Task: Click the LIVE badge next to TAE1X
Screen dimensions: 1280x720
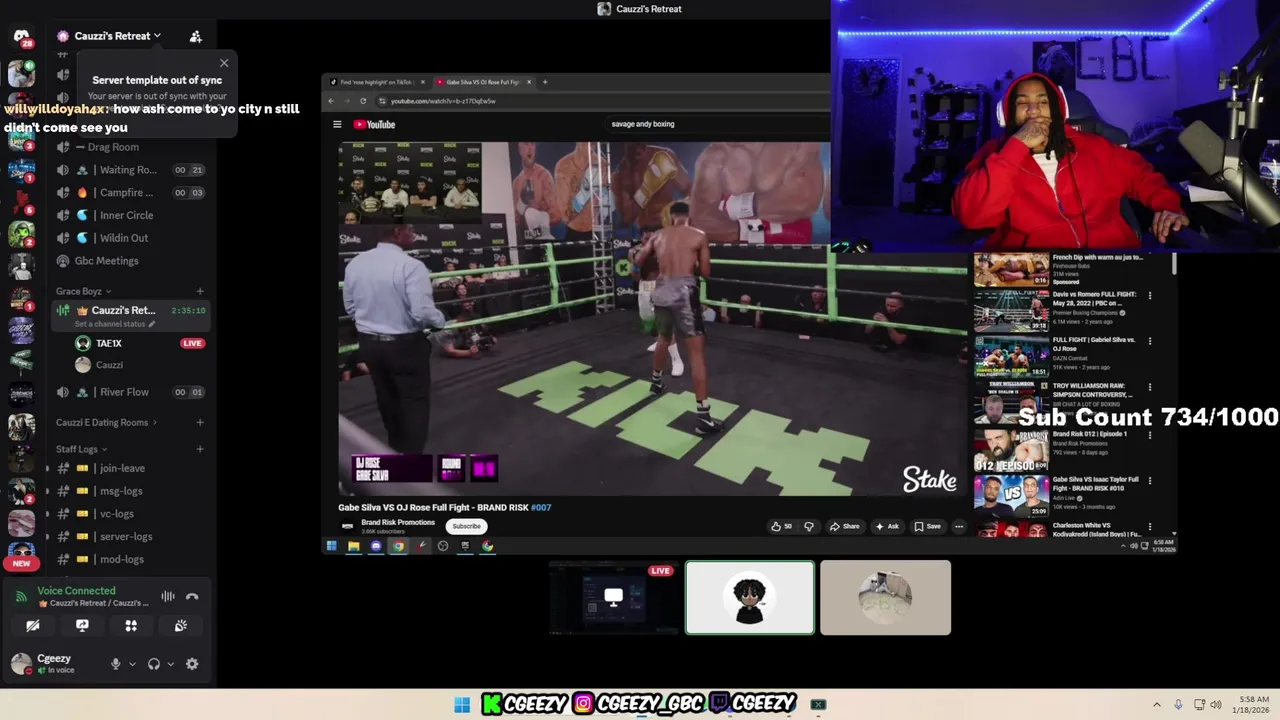Action: (x=192, y=343)
